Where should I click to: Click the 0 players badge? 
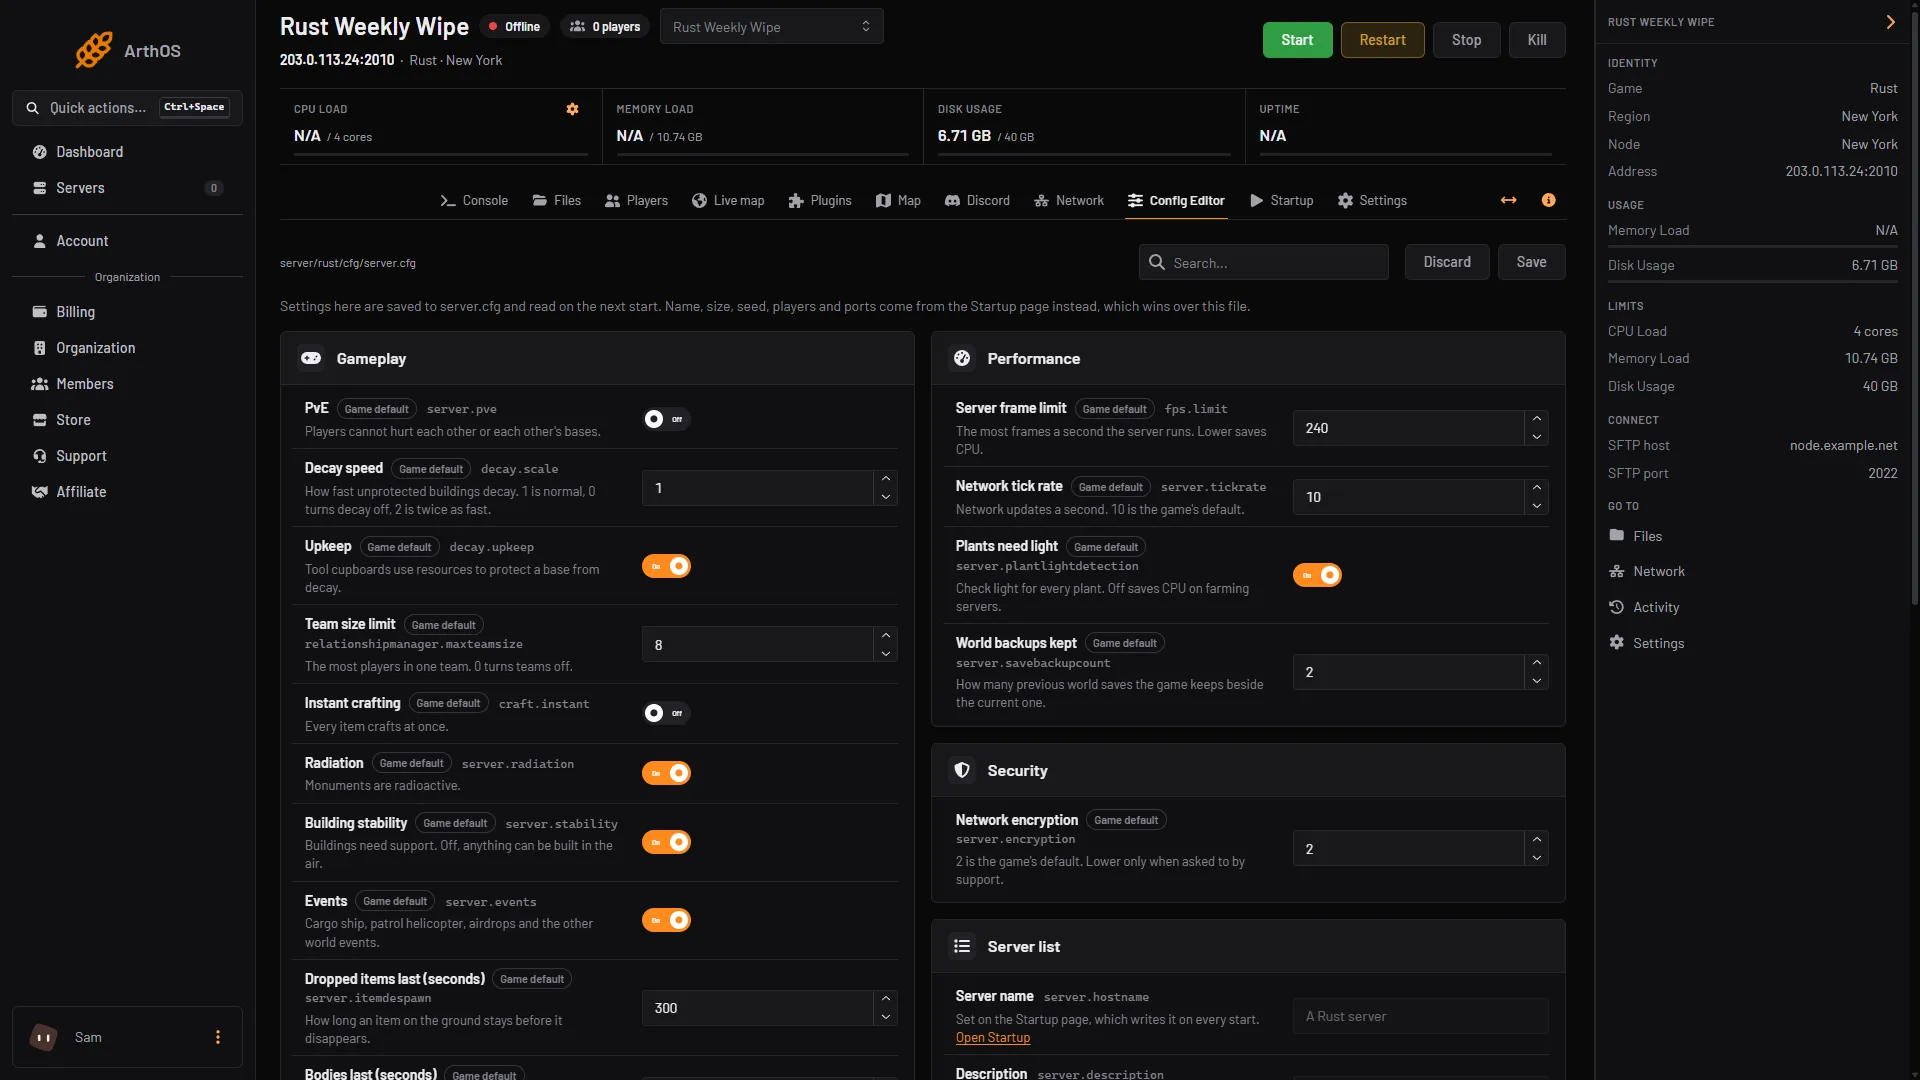605,27
